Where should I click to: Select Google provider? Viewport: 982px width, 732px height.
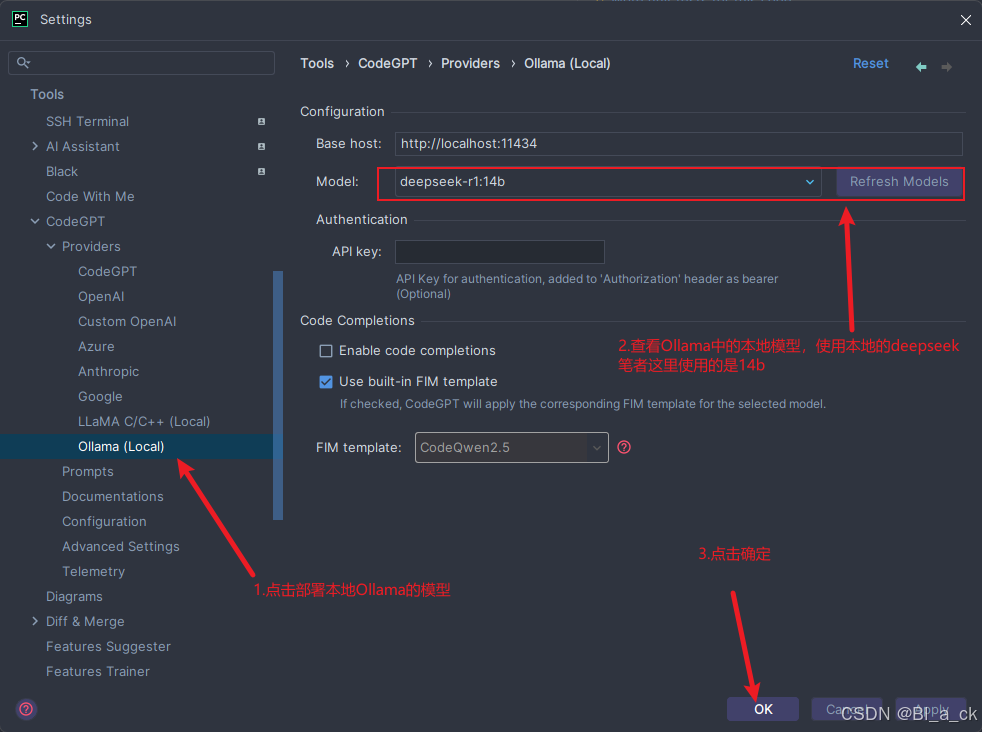coord(100,396)
